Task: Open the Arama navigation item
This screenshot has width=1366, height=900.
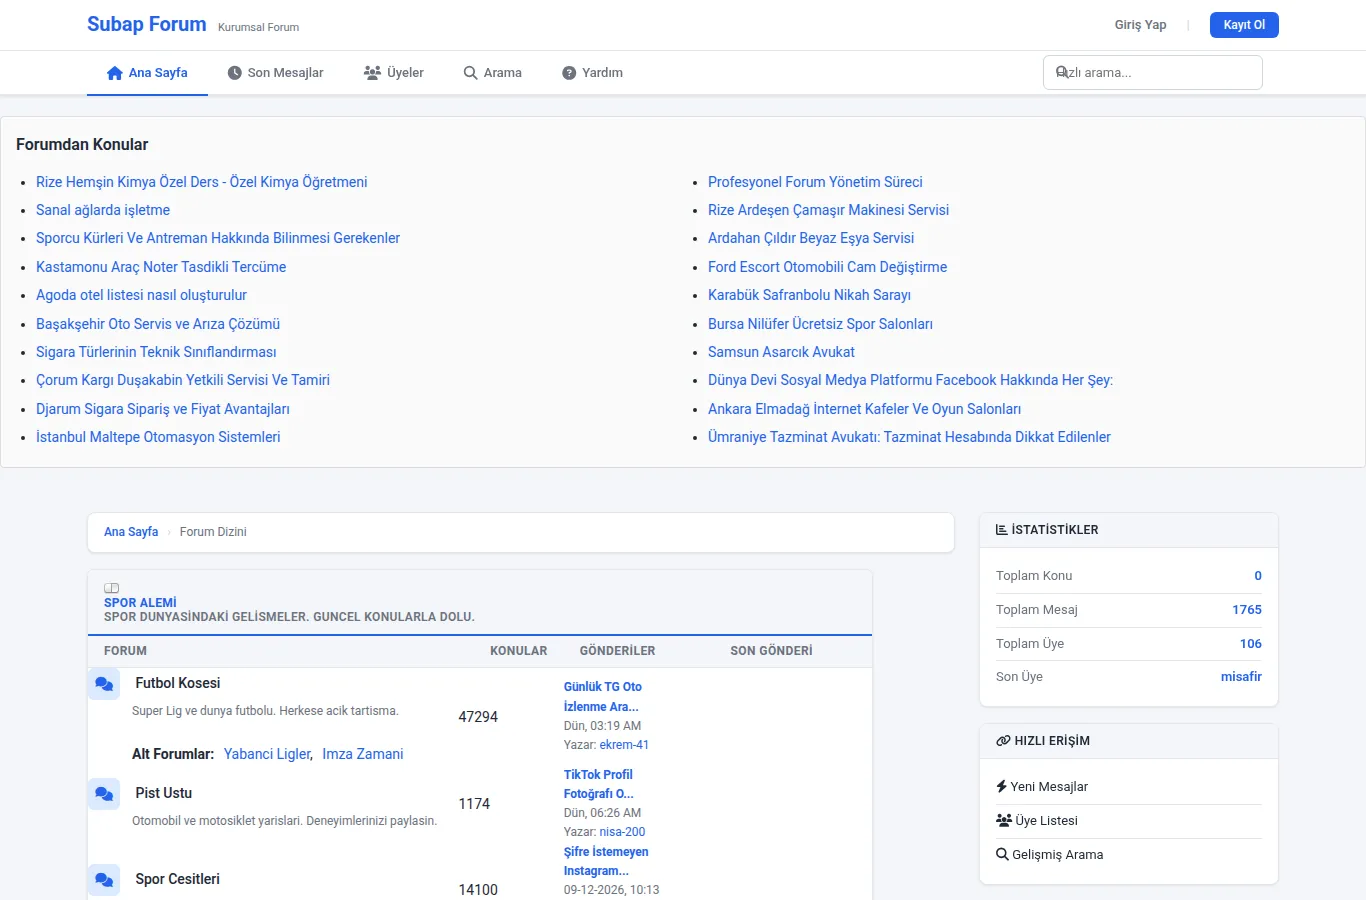Action: click(x=492, y=73)
